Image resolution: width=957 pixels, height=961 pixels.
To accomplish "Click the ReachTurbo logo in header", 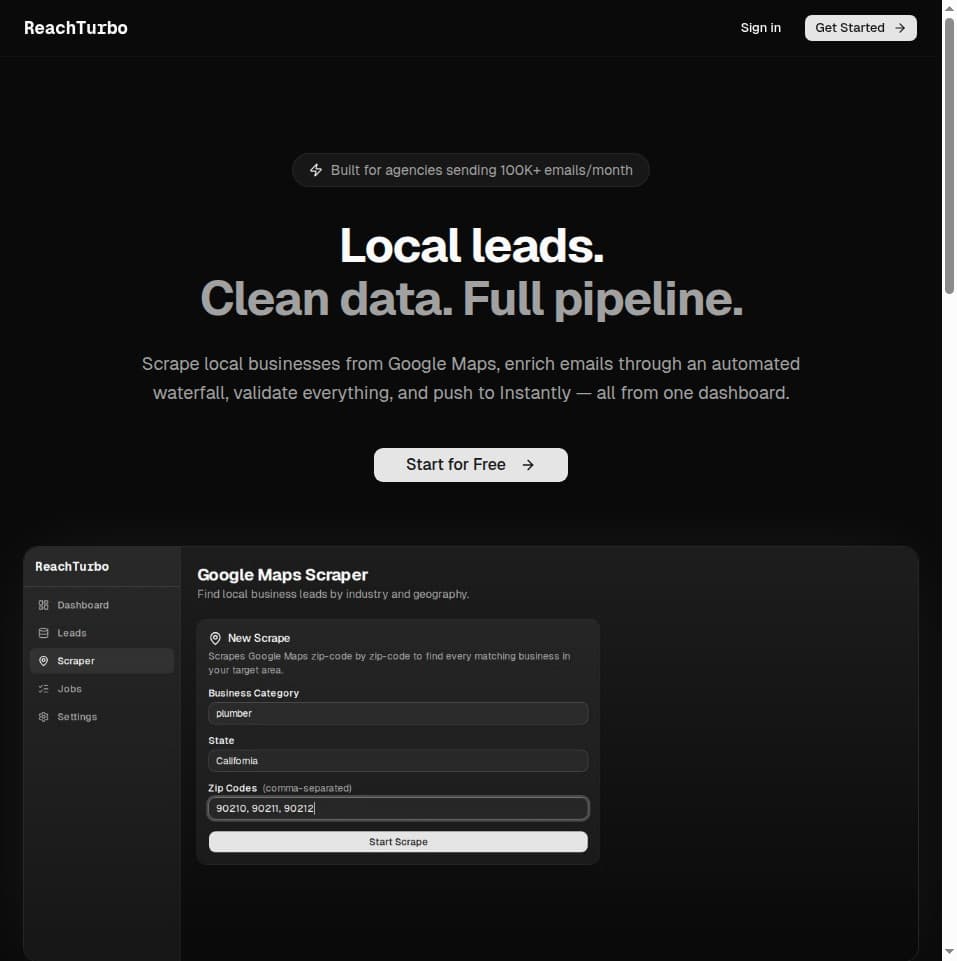I will tap(75, 28).
